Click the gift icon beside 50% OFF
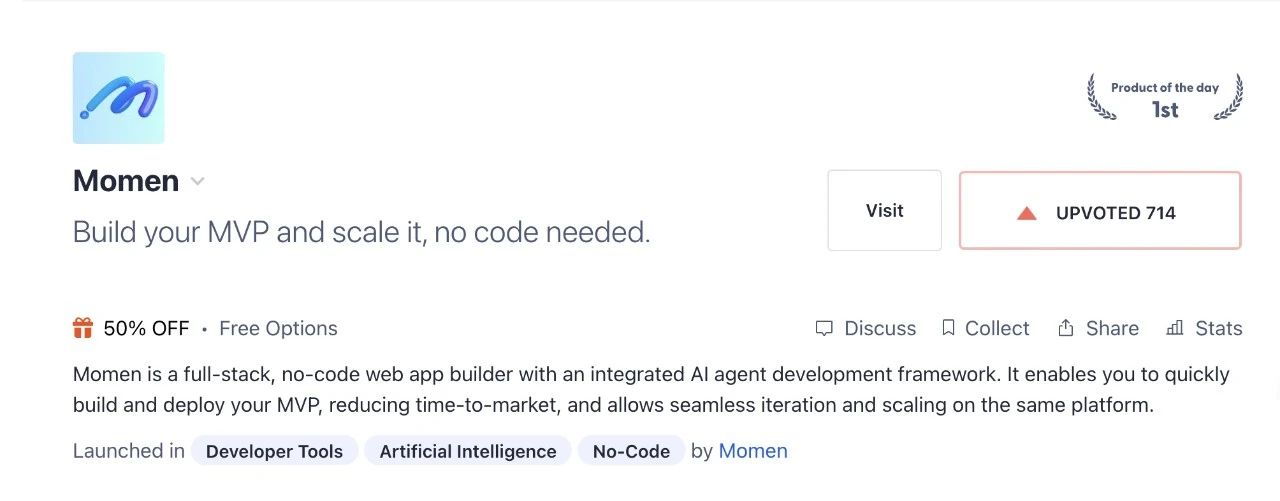This screenshot has height=501, width=1280. point(83,328)
